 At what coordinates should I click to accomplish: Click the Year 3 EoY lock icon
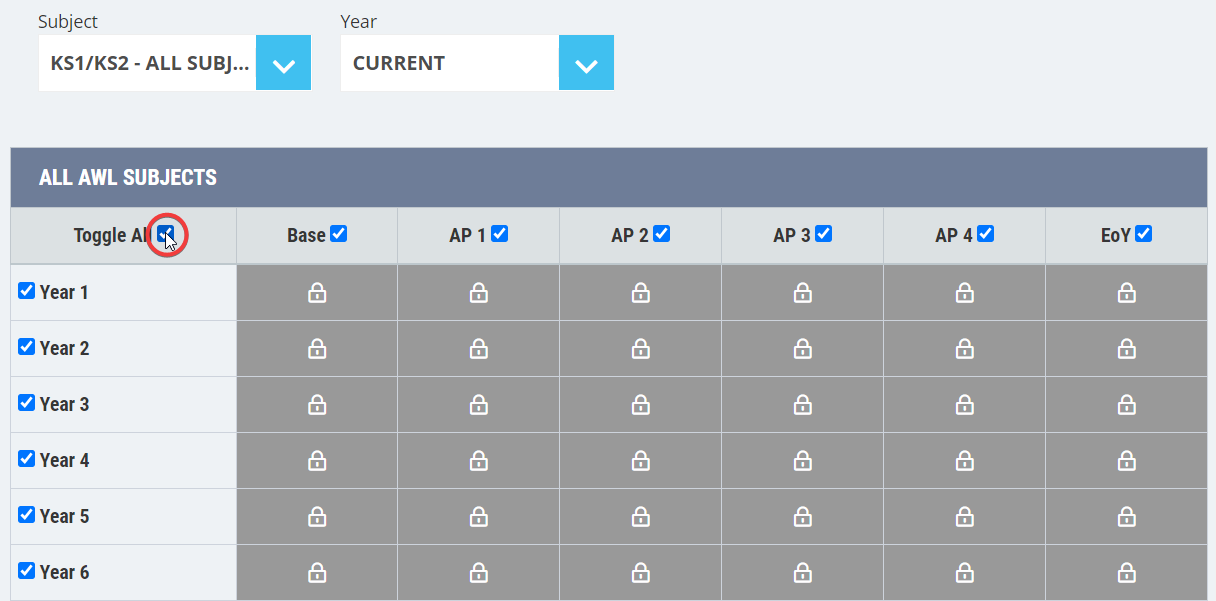pyautogui.click(x=1127, y=404)
